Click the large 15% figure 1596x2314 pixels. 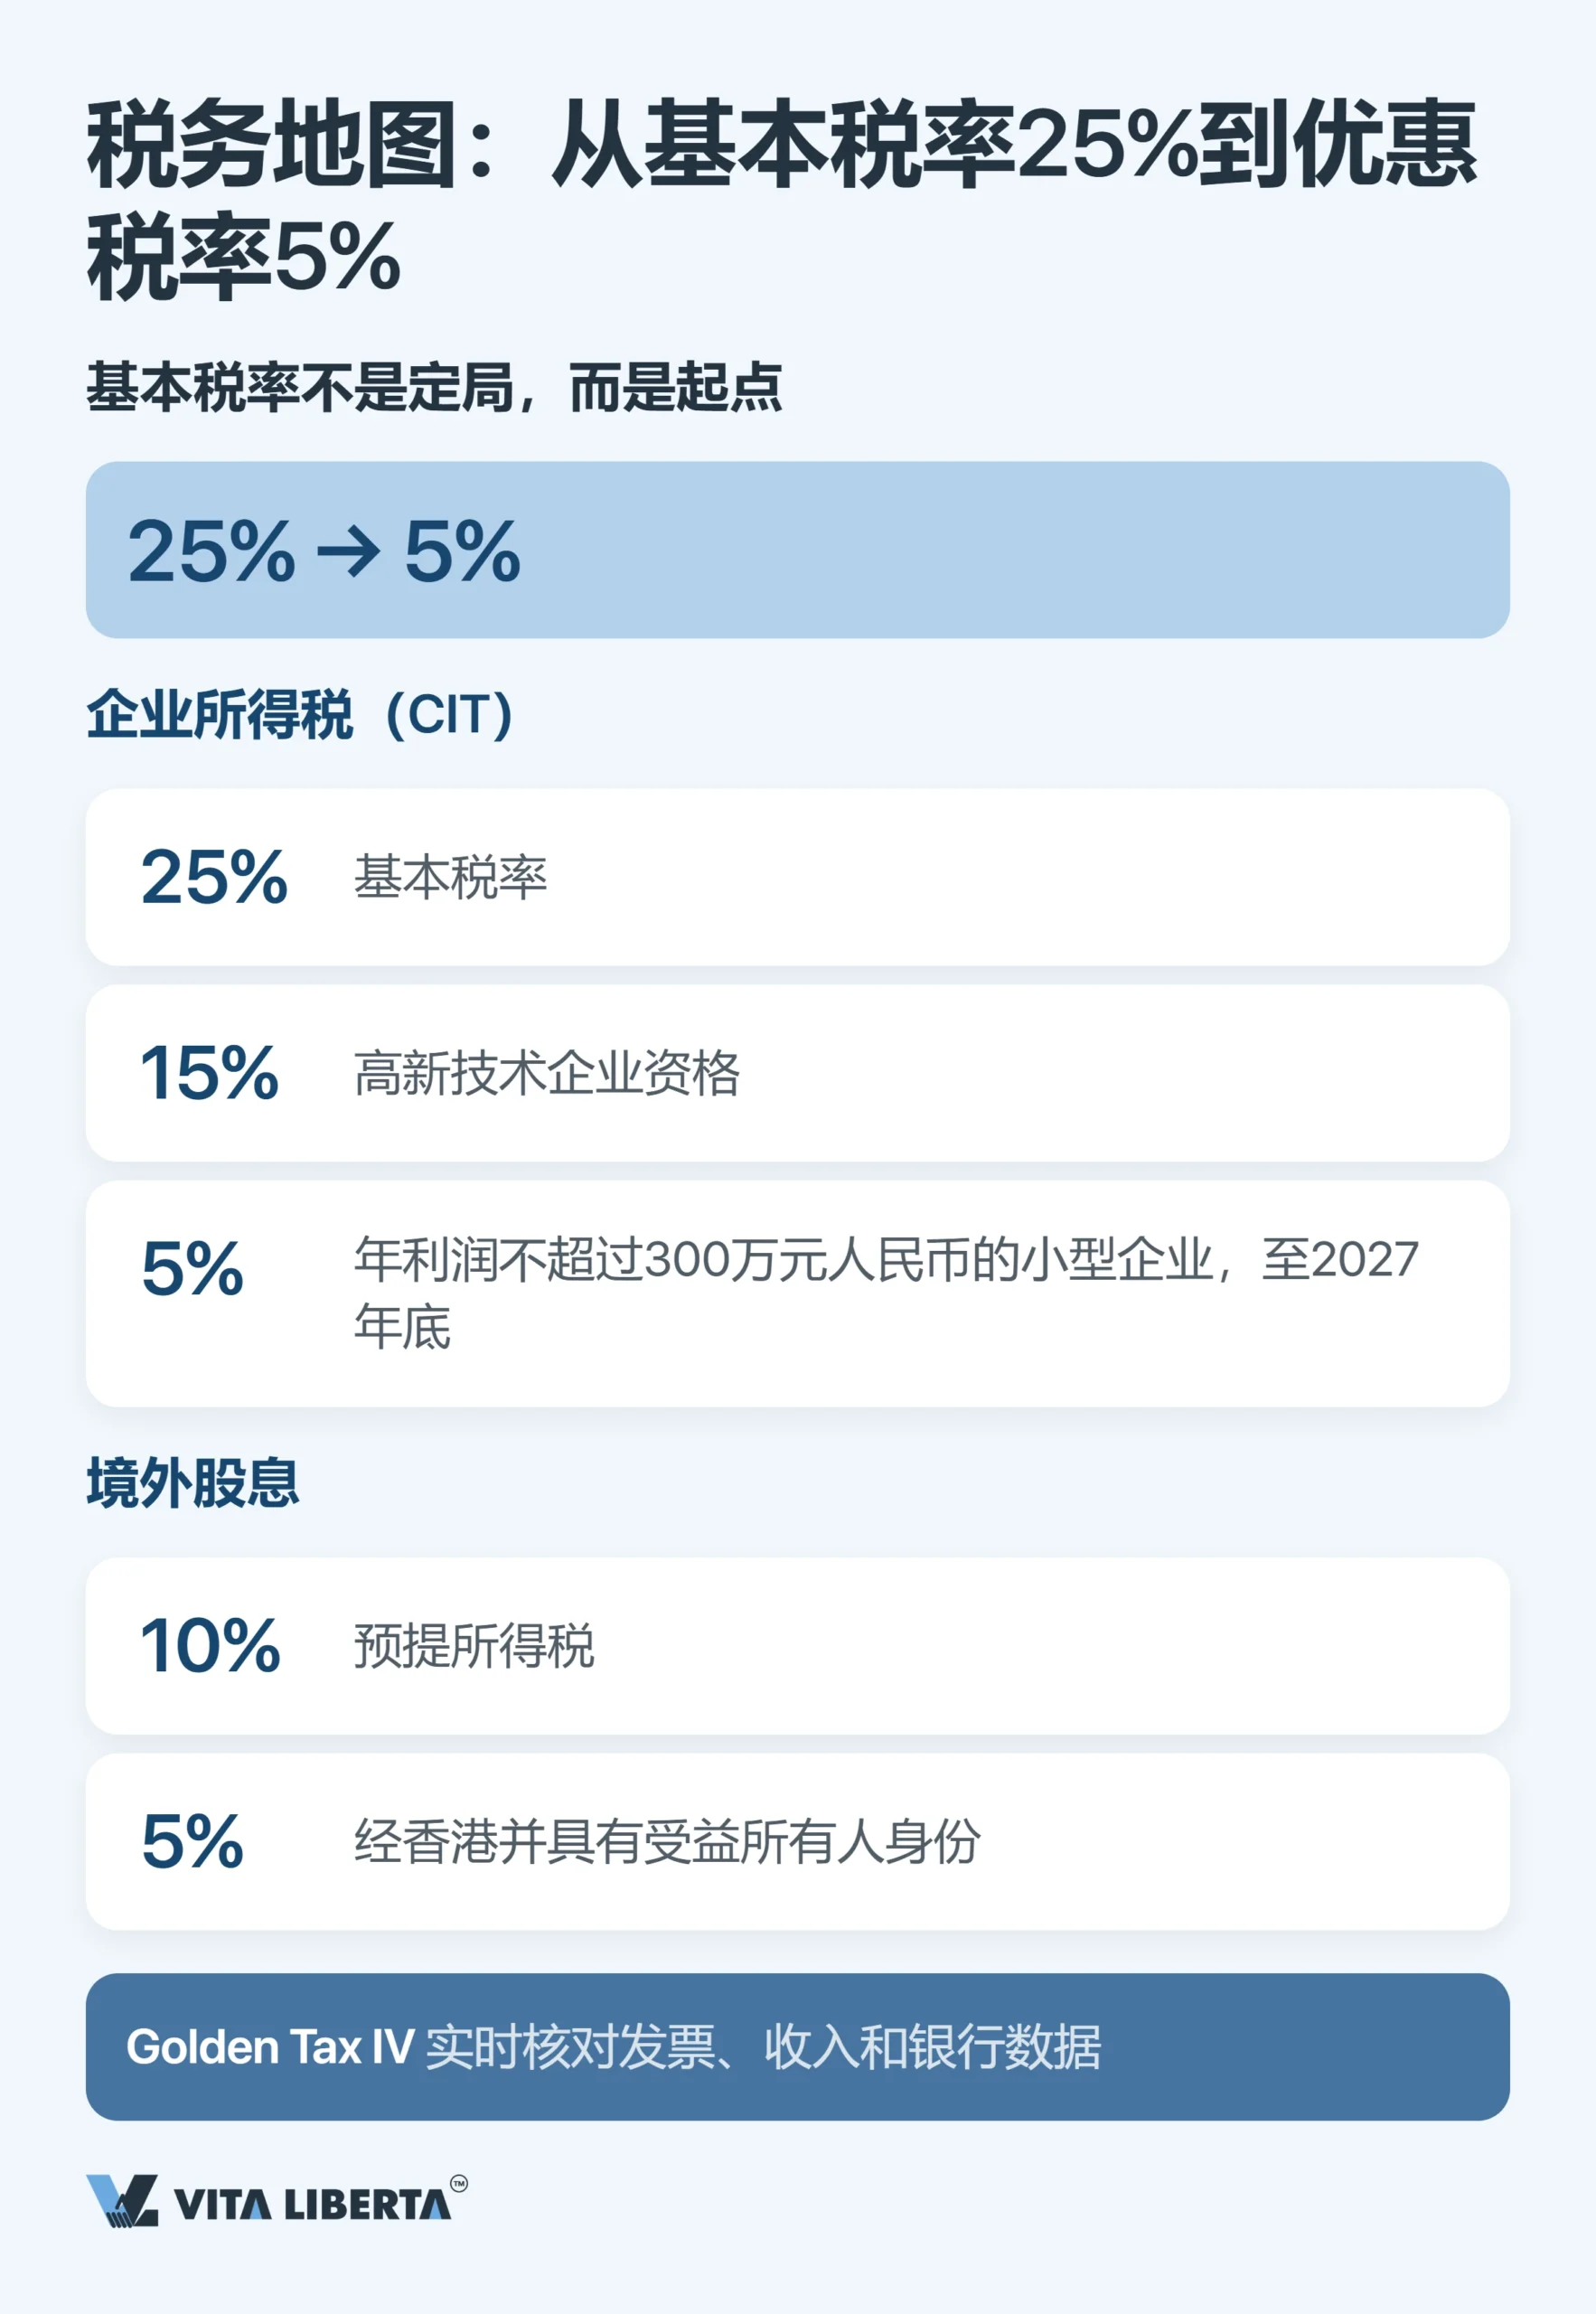click(x=210, y=1073)
